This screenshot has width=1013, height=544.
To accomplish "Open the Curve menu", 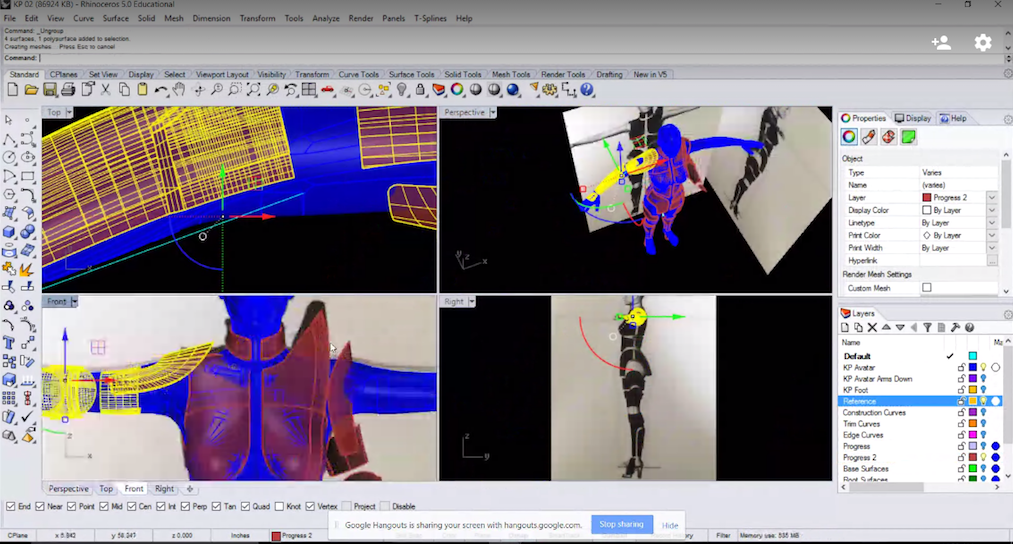I will [83, 18].
